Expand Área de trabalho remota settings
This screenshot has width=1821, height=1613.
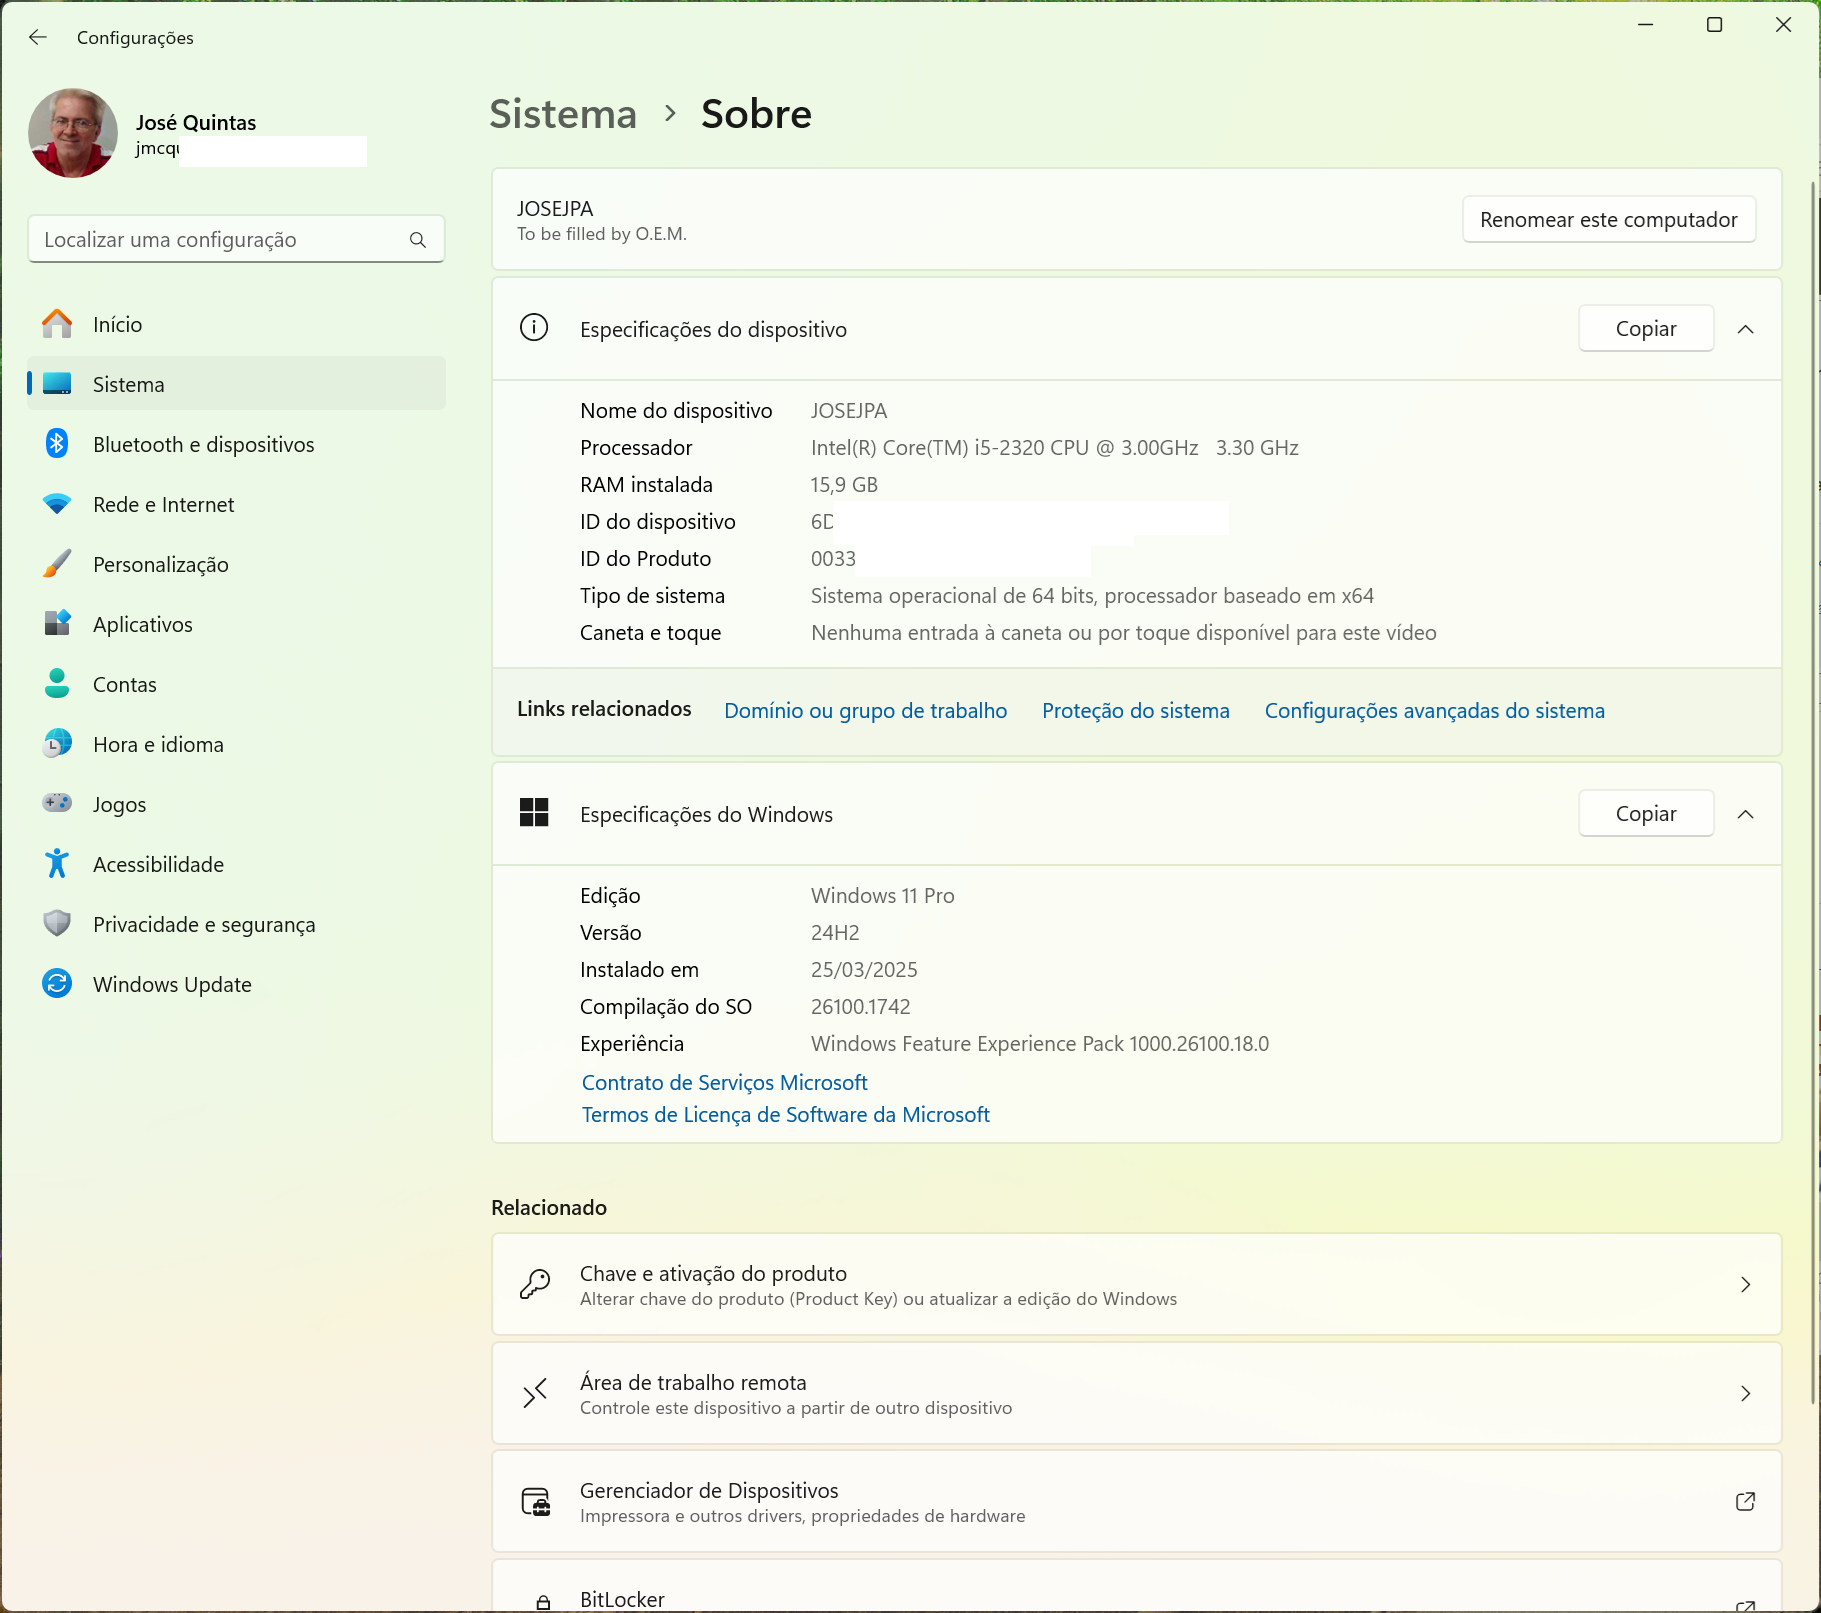[x=1745, y=1394]
